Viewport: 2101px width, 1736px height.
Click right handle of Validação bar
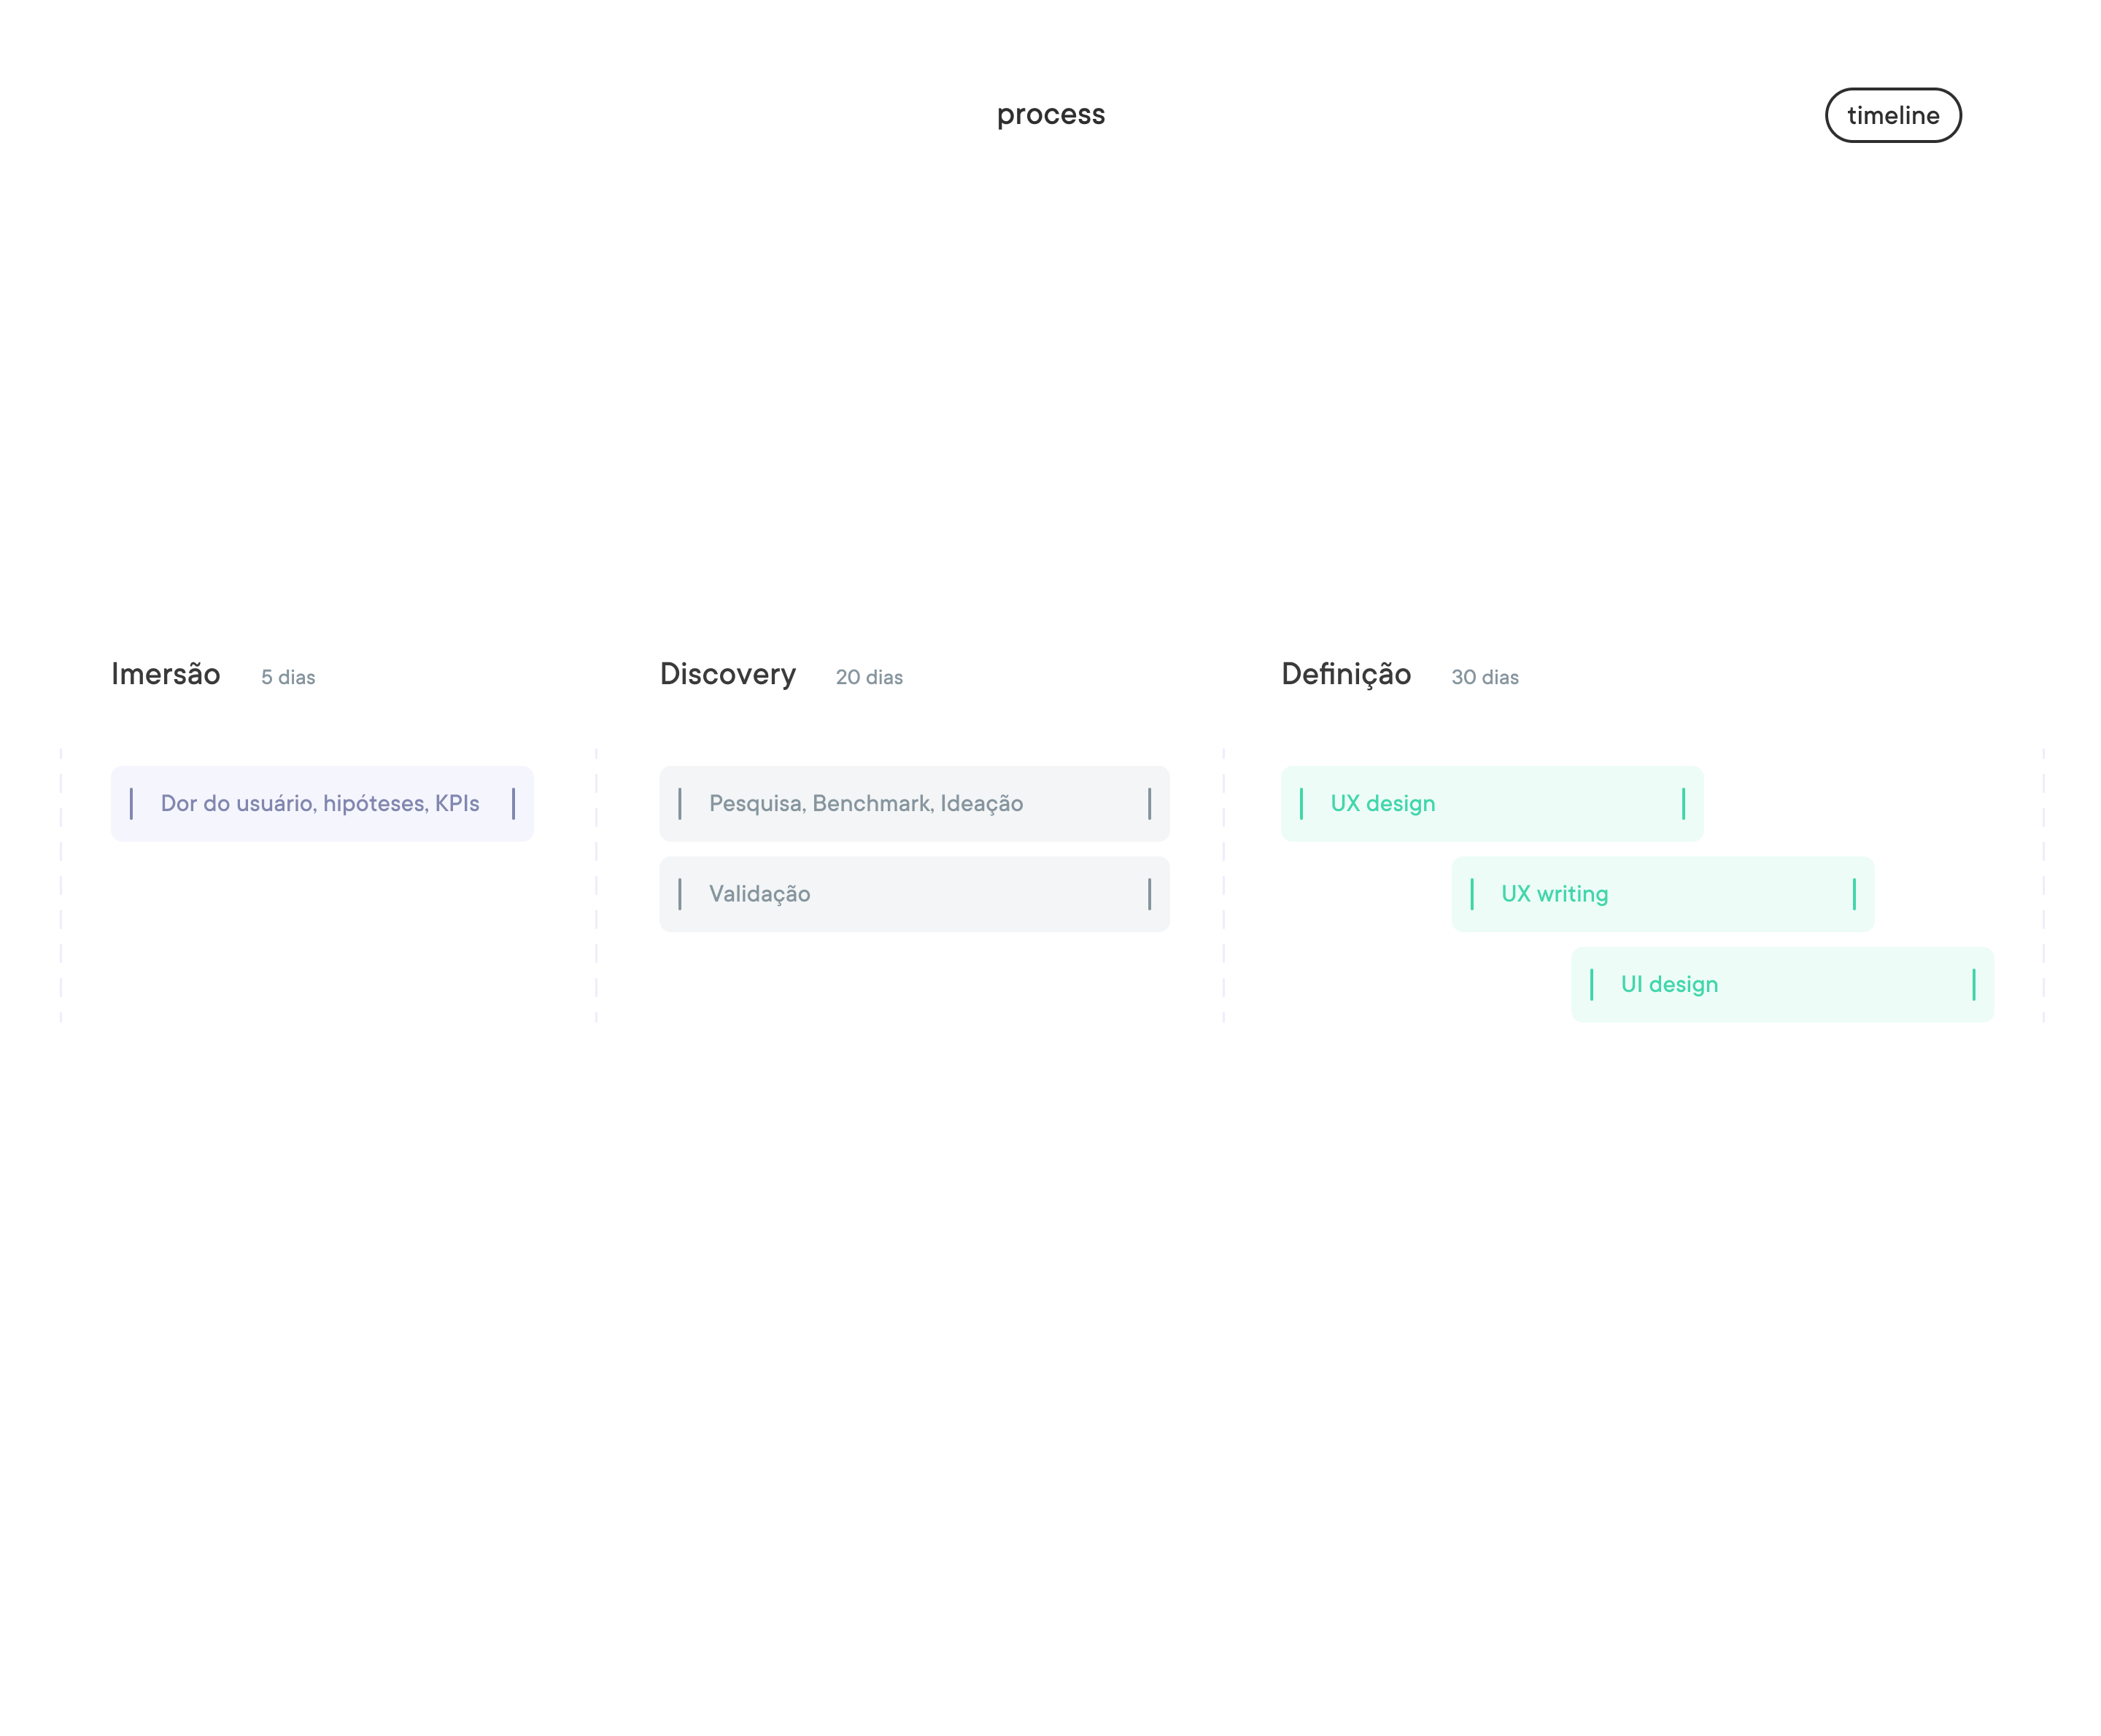click(x=1149, y=893)
